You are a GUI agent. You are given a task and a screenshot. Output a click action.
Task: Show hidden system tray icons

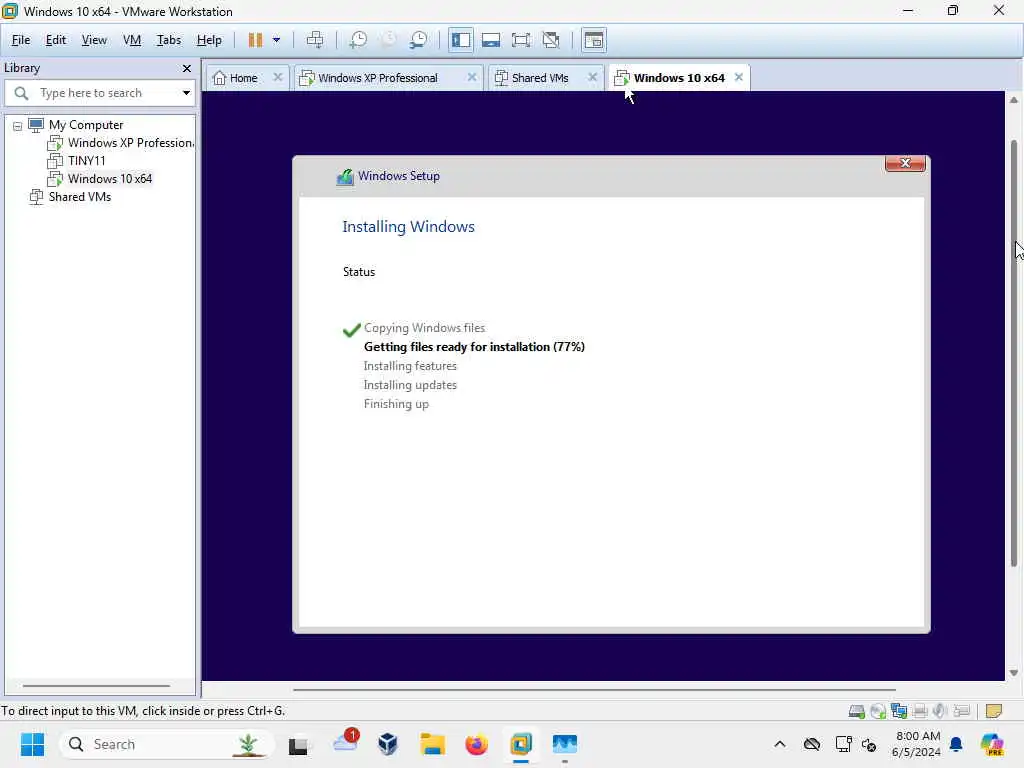click(x=780, y=744)
